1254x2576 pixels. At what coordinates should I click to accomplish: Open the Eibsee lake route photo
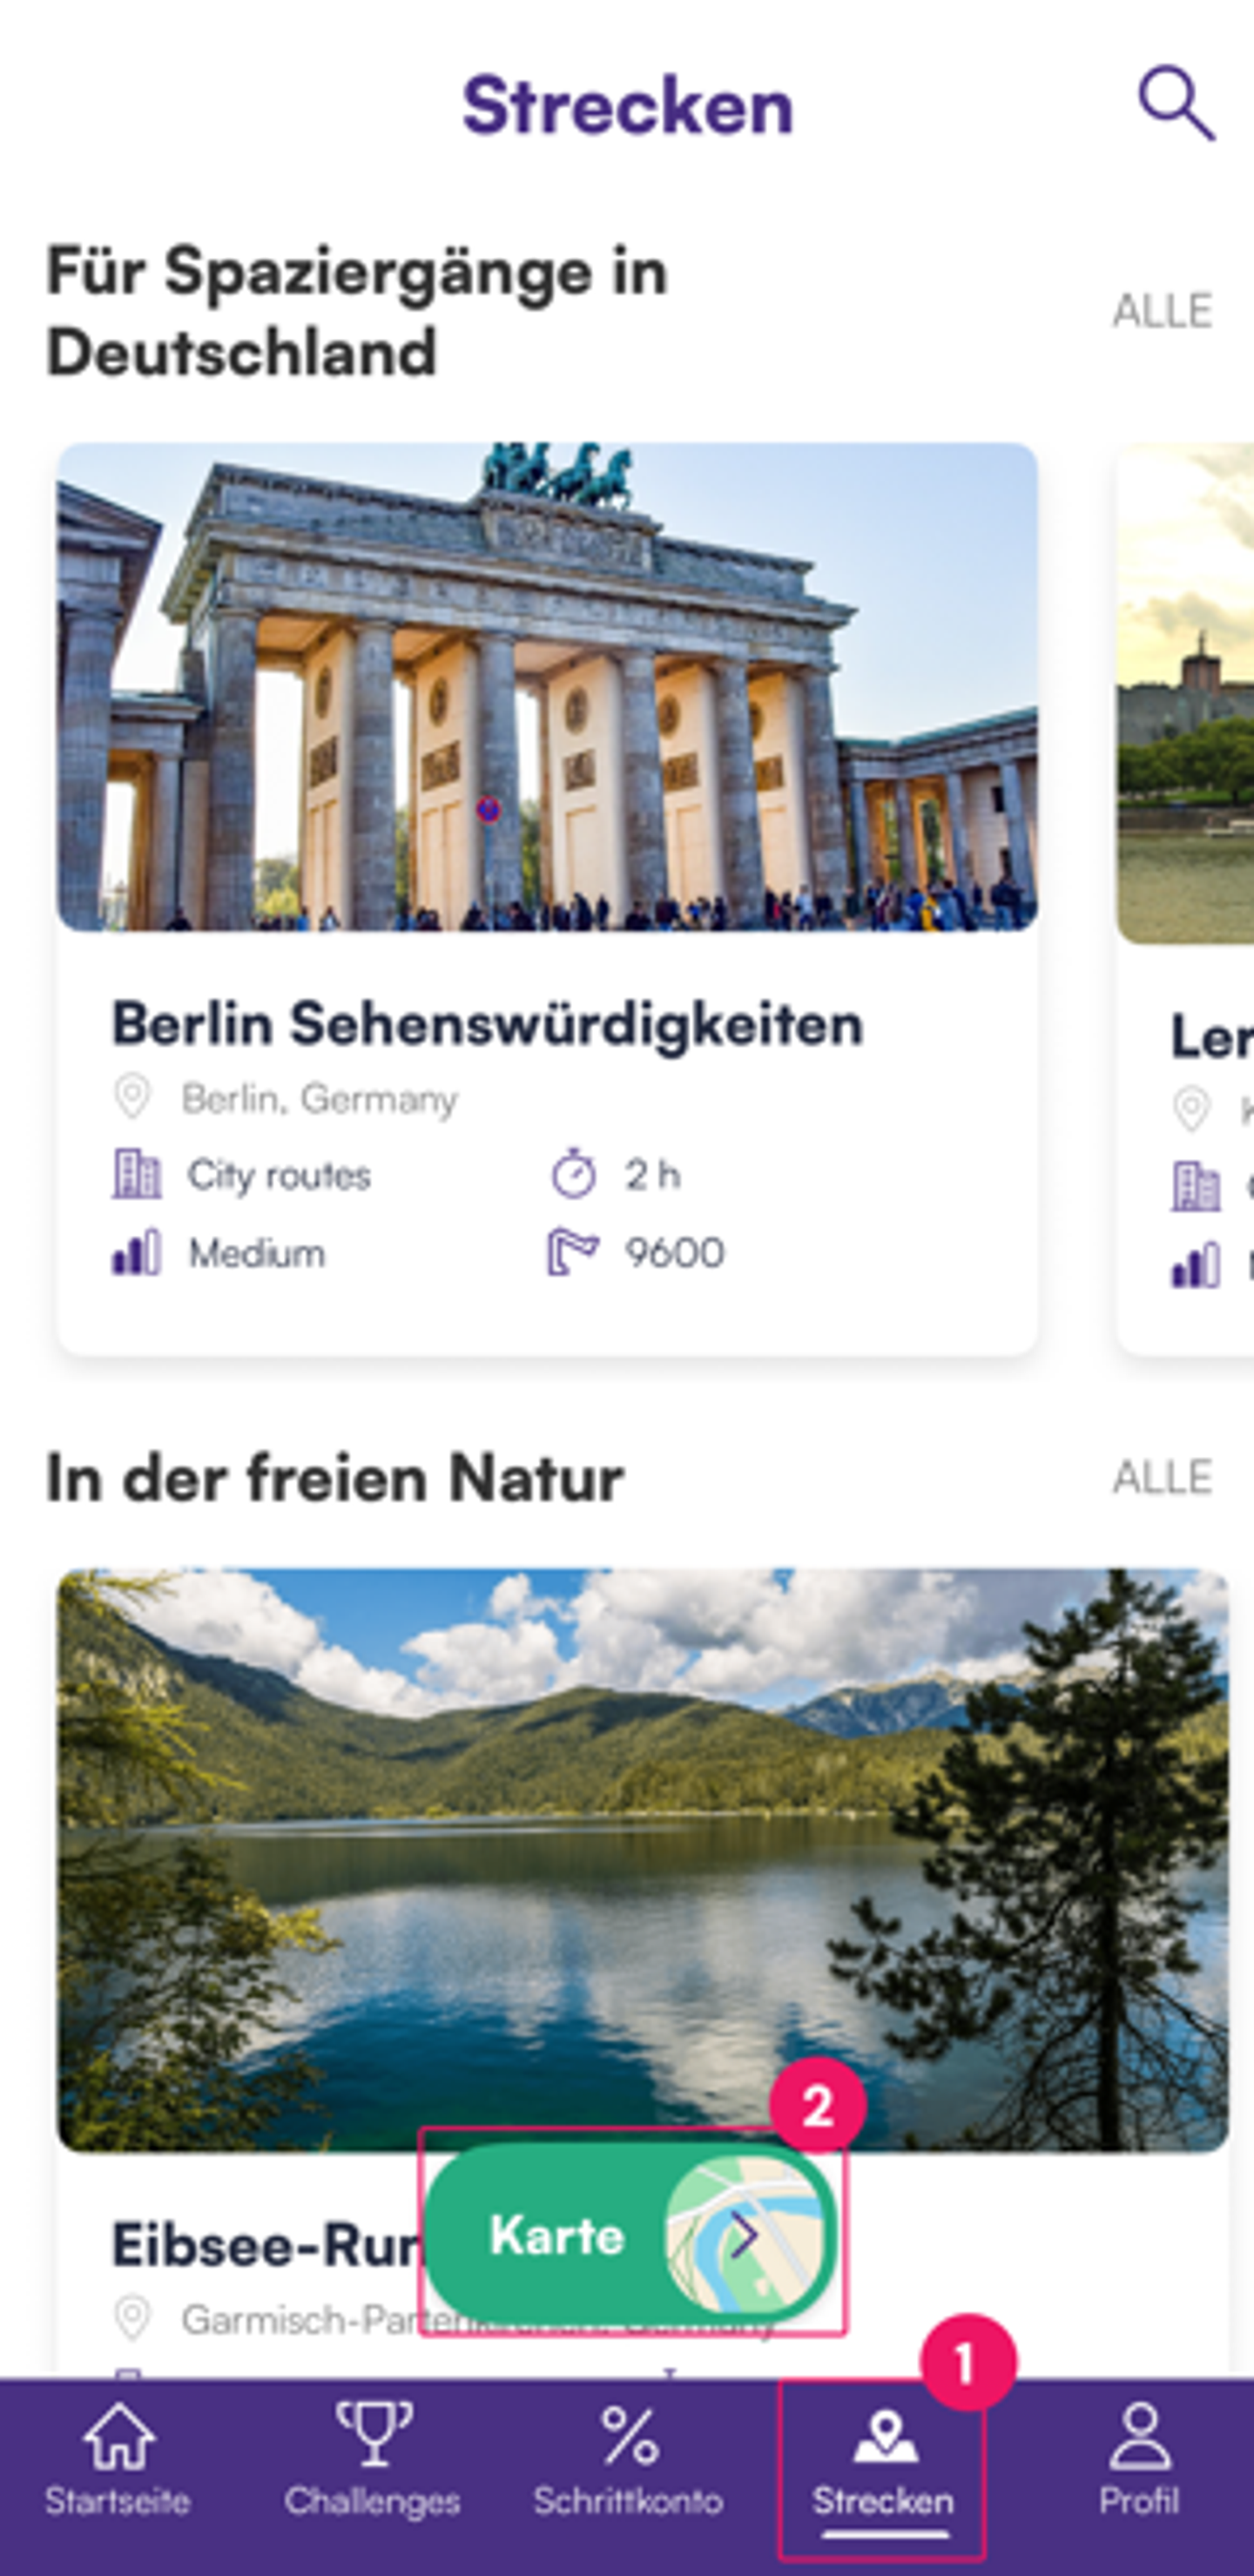click(642, 1860)
